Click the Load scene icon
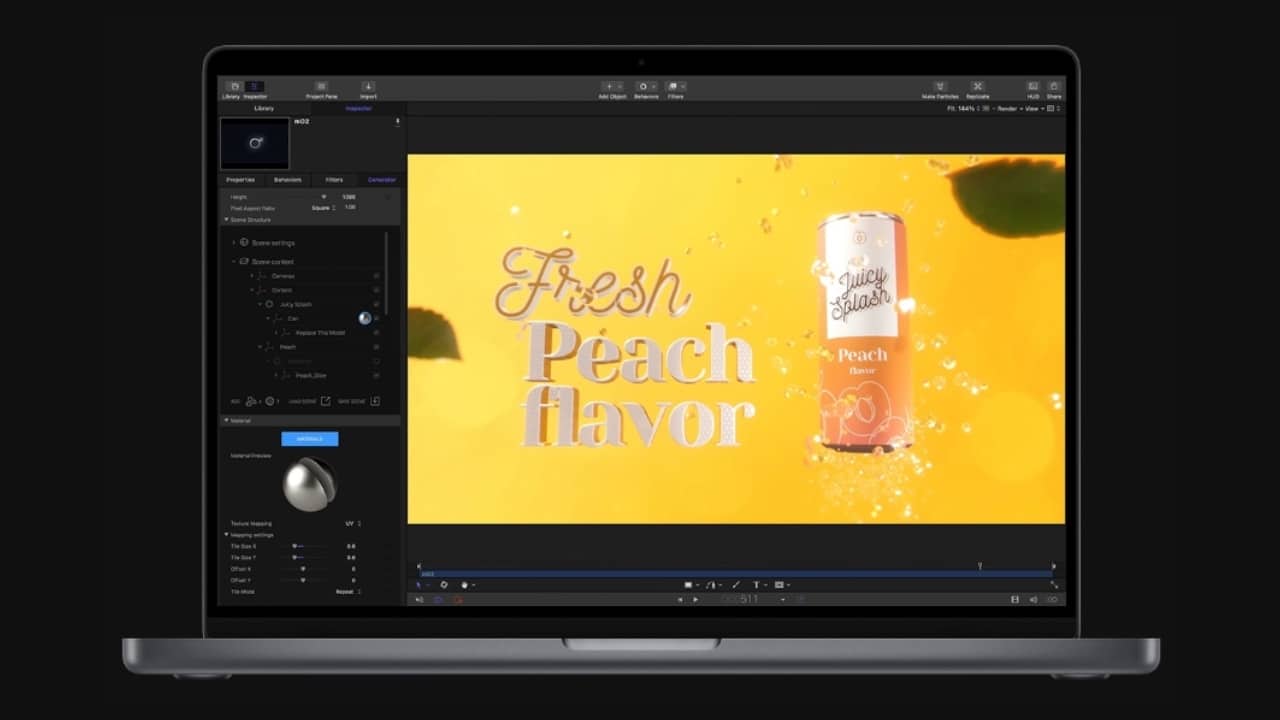This screenshot has height=720, width=1280. coord(325,401)
